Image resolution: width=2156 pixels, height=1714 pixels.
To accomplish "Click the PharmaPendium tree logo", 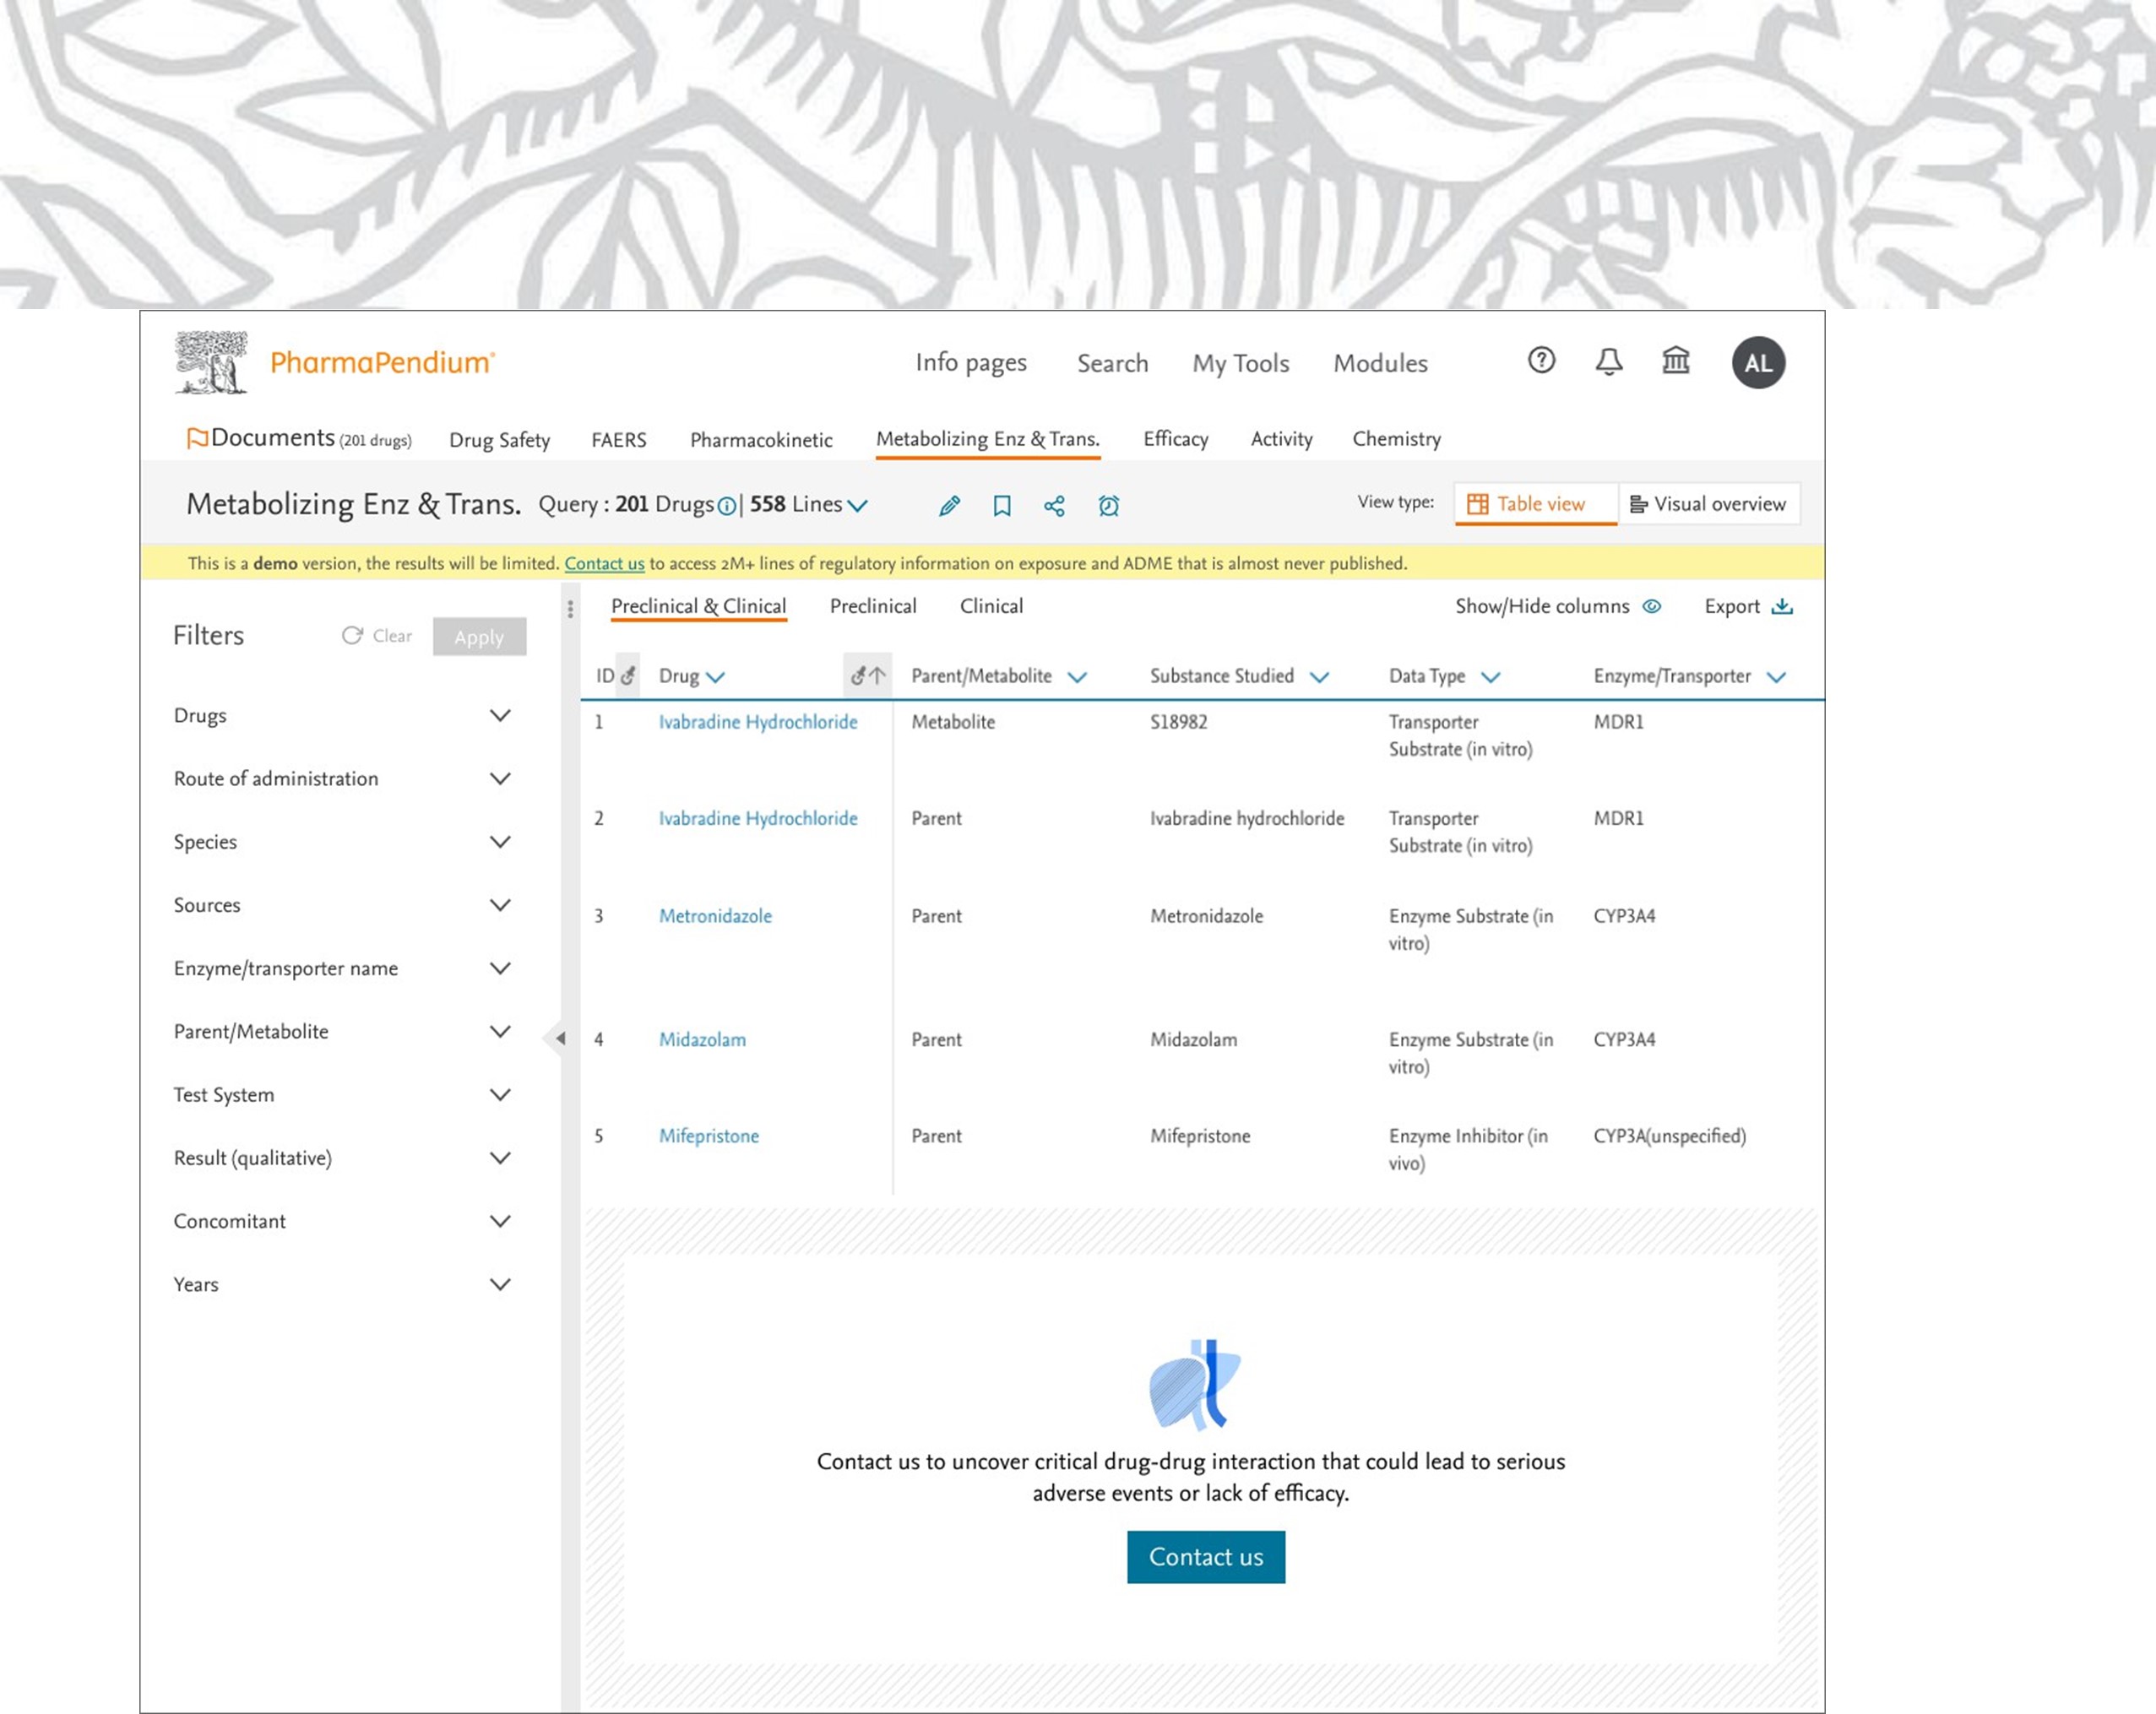I will click(x=211, y=362).
